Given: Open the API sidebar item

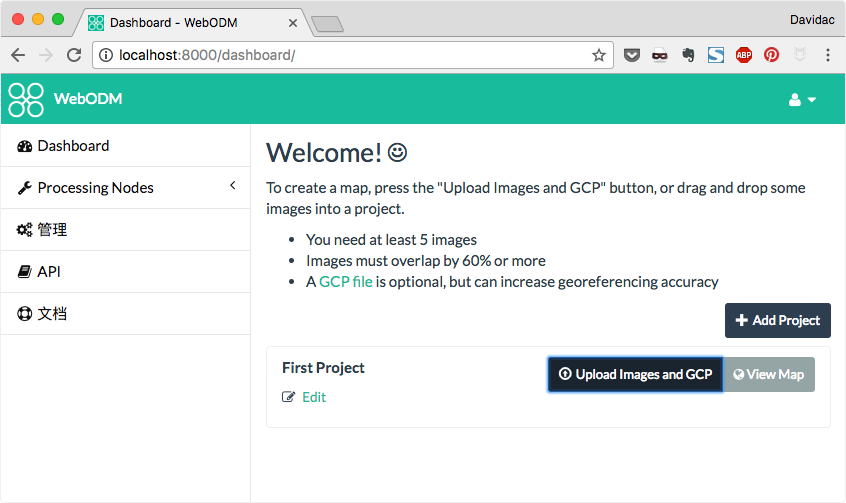Looking at the screenshot, I should tap(126, 272).
